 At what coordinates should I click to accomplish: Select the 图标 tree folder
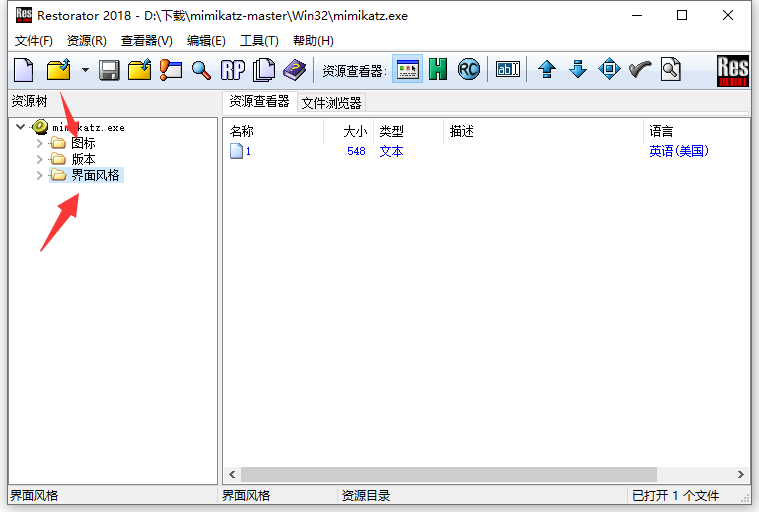[x=83, y=143]
